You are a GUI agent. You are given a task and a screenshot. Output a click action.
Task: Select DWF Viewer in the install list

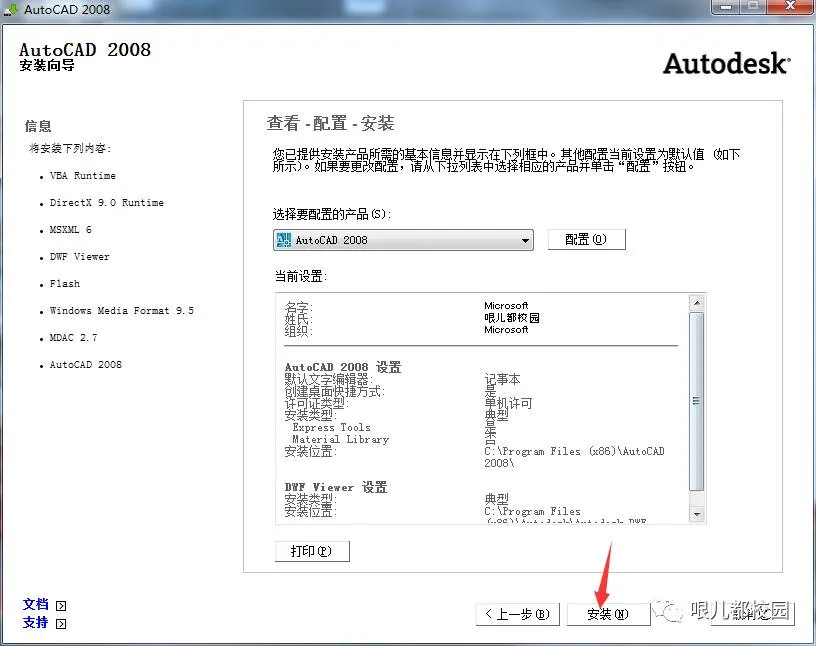pyautogui.click(x=80, y=257)
